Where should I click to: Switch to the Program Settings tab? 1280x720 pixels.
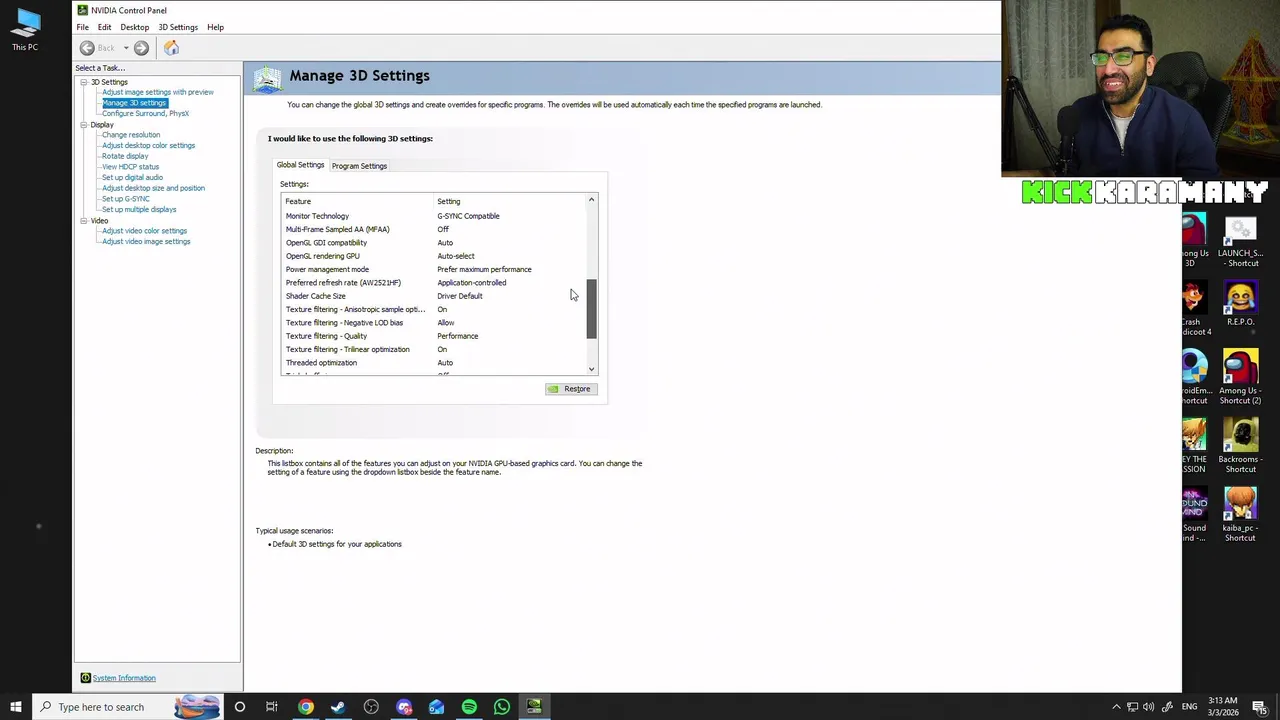[359, 166]
